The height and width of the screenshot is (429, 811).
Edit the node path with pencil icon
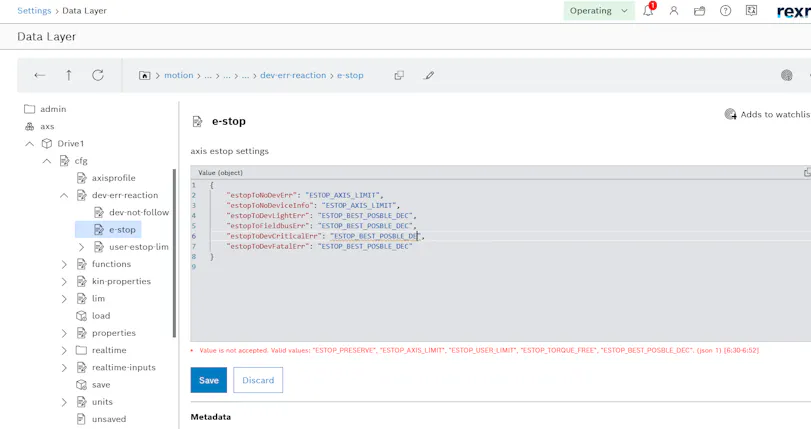[x=429, y=76]
